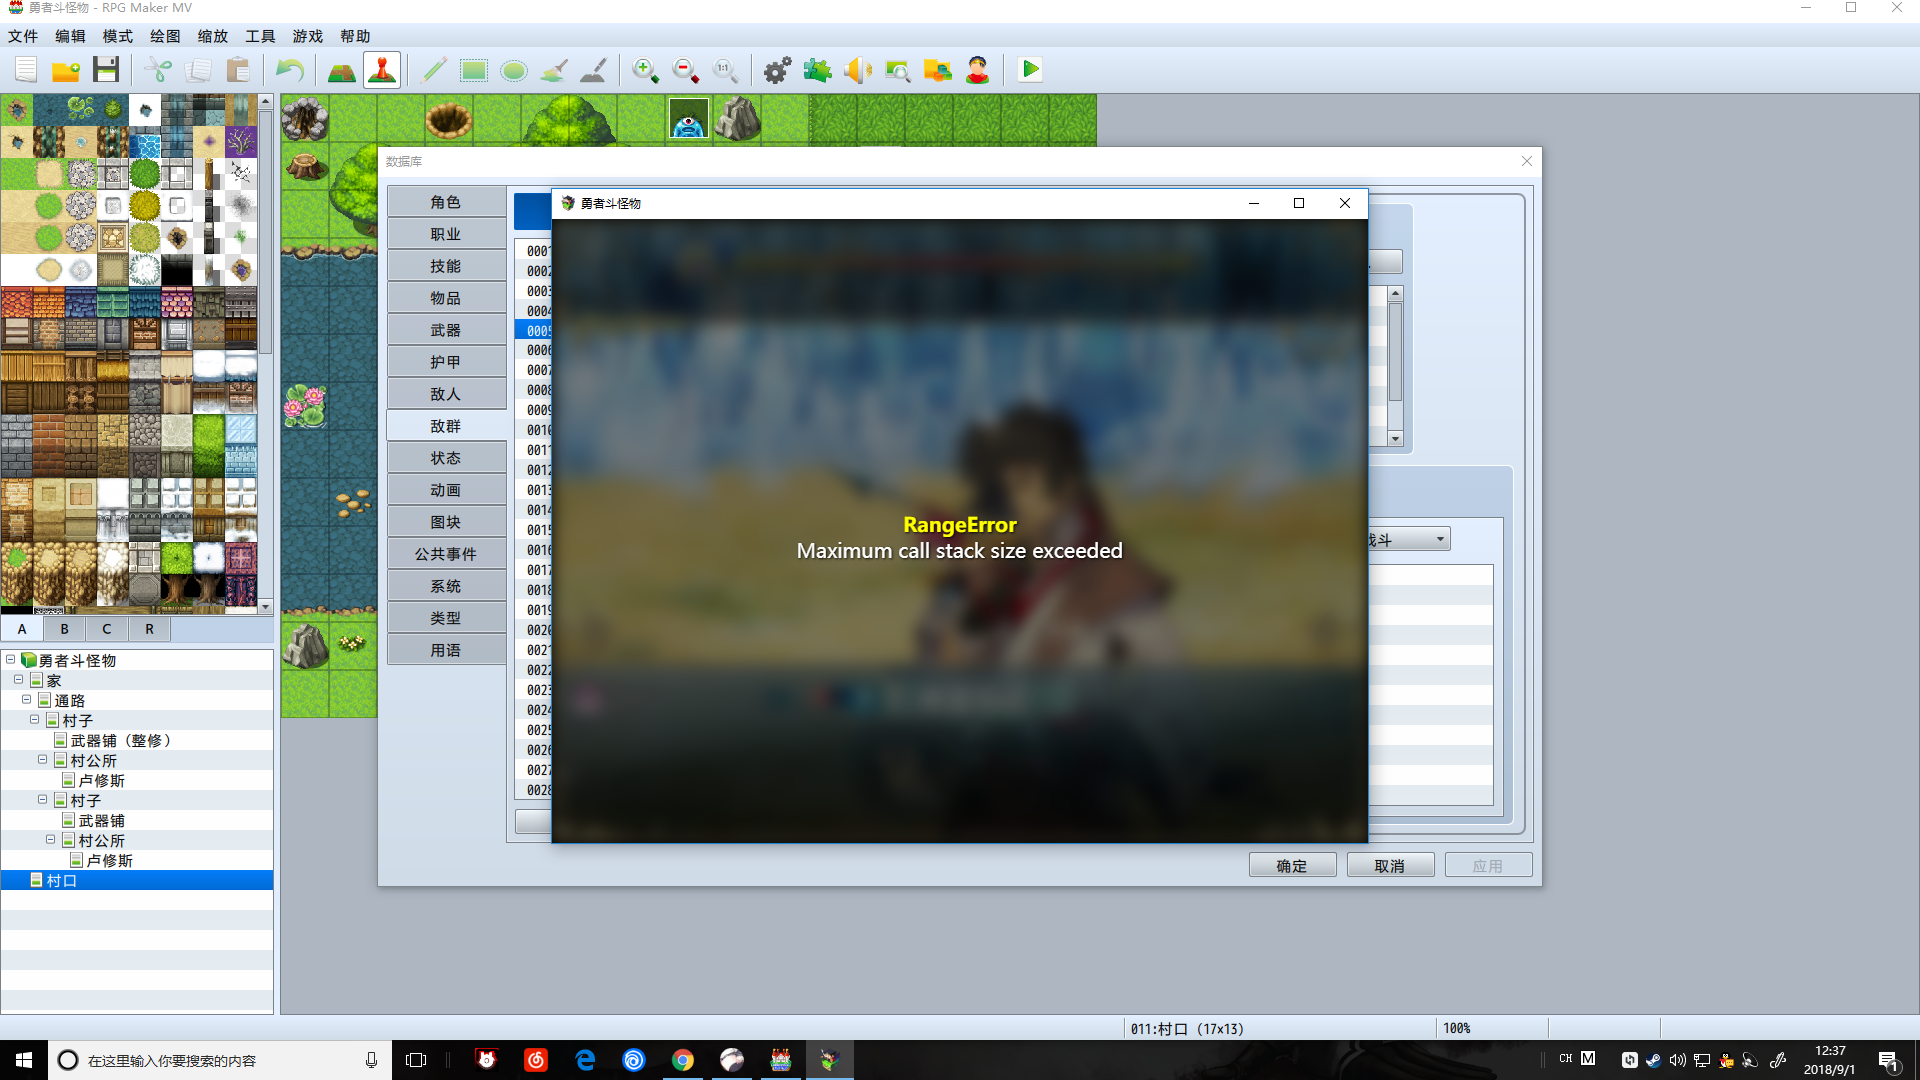This screenshot has width=1920, height=1080.
Task: Click the Zoom Out magnifier icon
Action: click(x=686, y=70)
